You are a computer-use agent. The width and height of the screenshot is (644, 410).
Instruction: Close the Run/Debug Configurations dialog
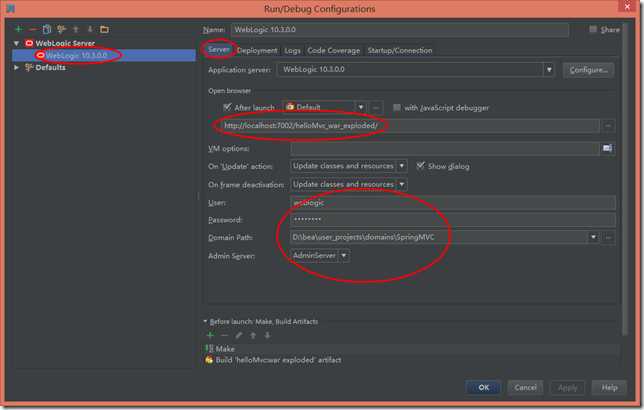coord(627,7)
